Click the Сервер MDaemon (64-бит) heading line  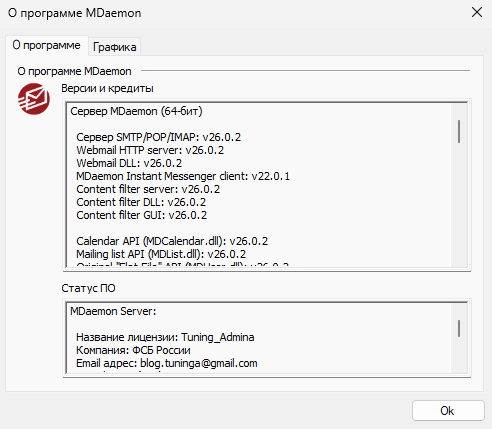(x=136, y=111)
